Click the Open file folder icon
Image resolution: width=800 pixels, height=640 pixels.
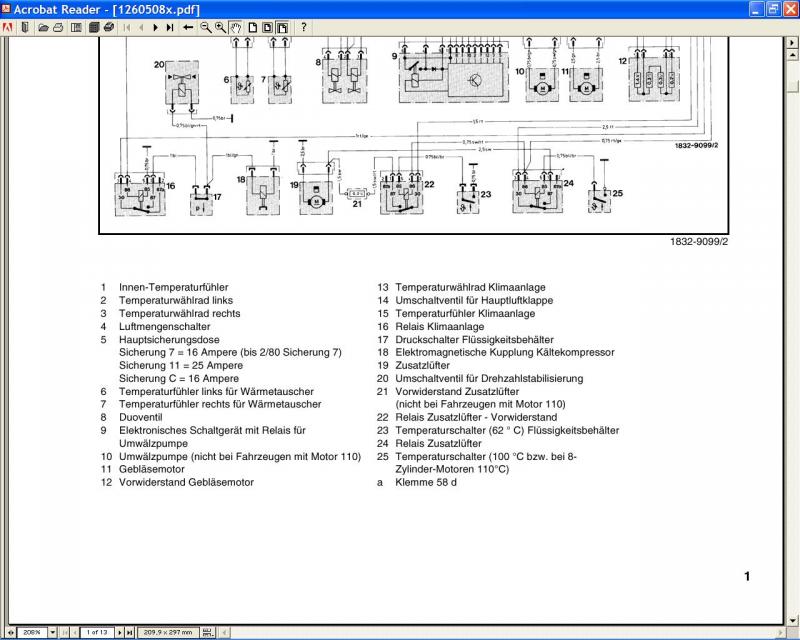pos(43,27)
